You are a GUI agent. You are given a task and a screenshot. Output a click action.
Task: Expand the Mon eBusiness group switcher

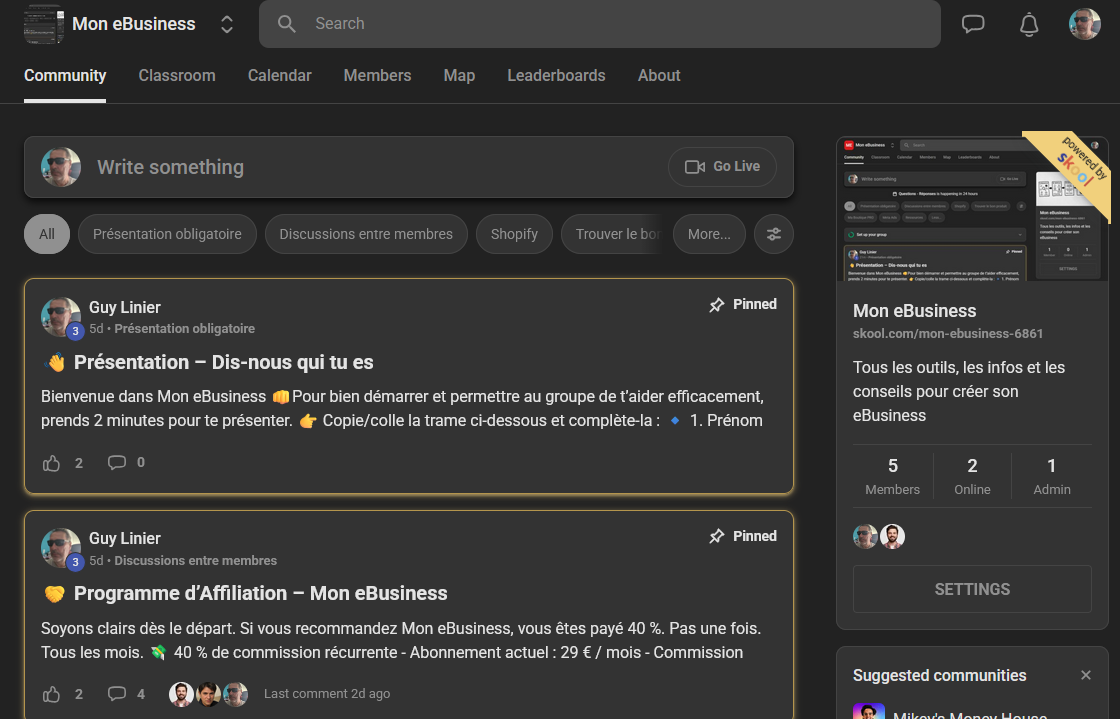point(227,24)
